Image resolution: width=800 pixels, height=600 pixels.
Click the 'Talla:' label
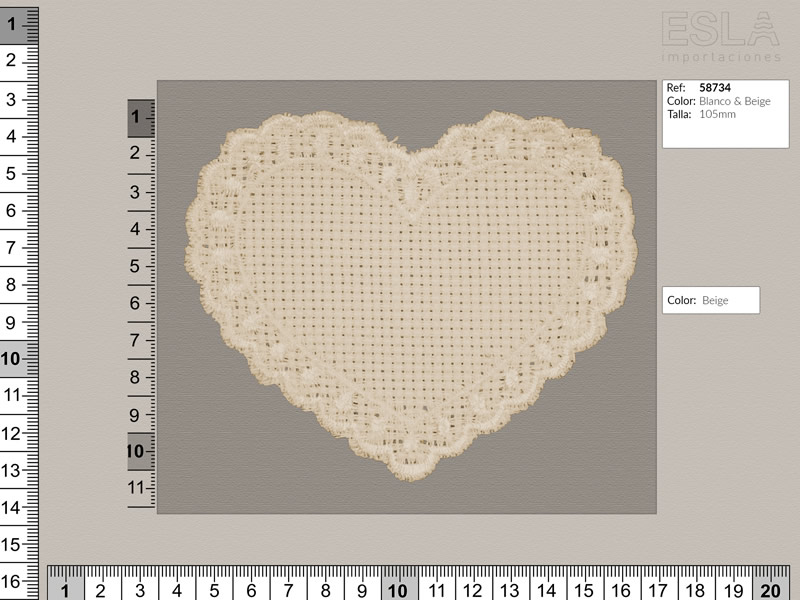(x=679, y=114)
